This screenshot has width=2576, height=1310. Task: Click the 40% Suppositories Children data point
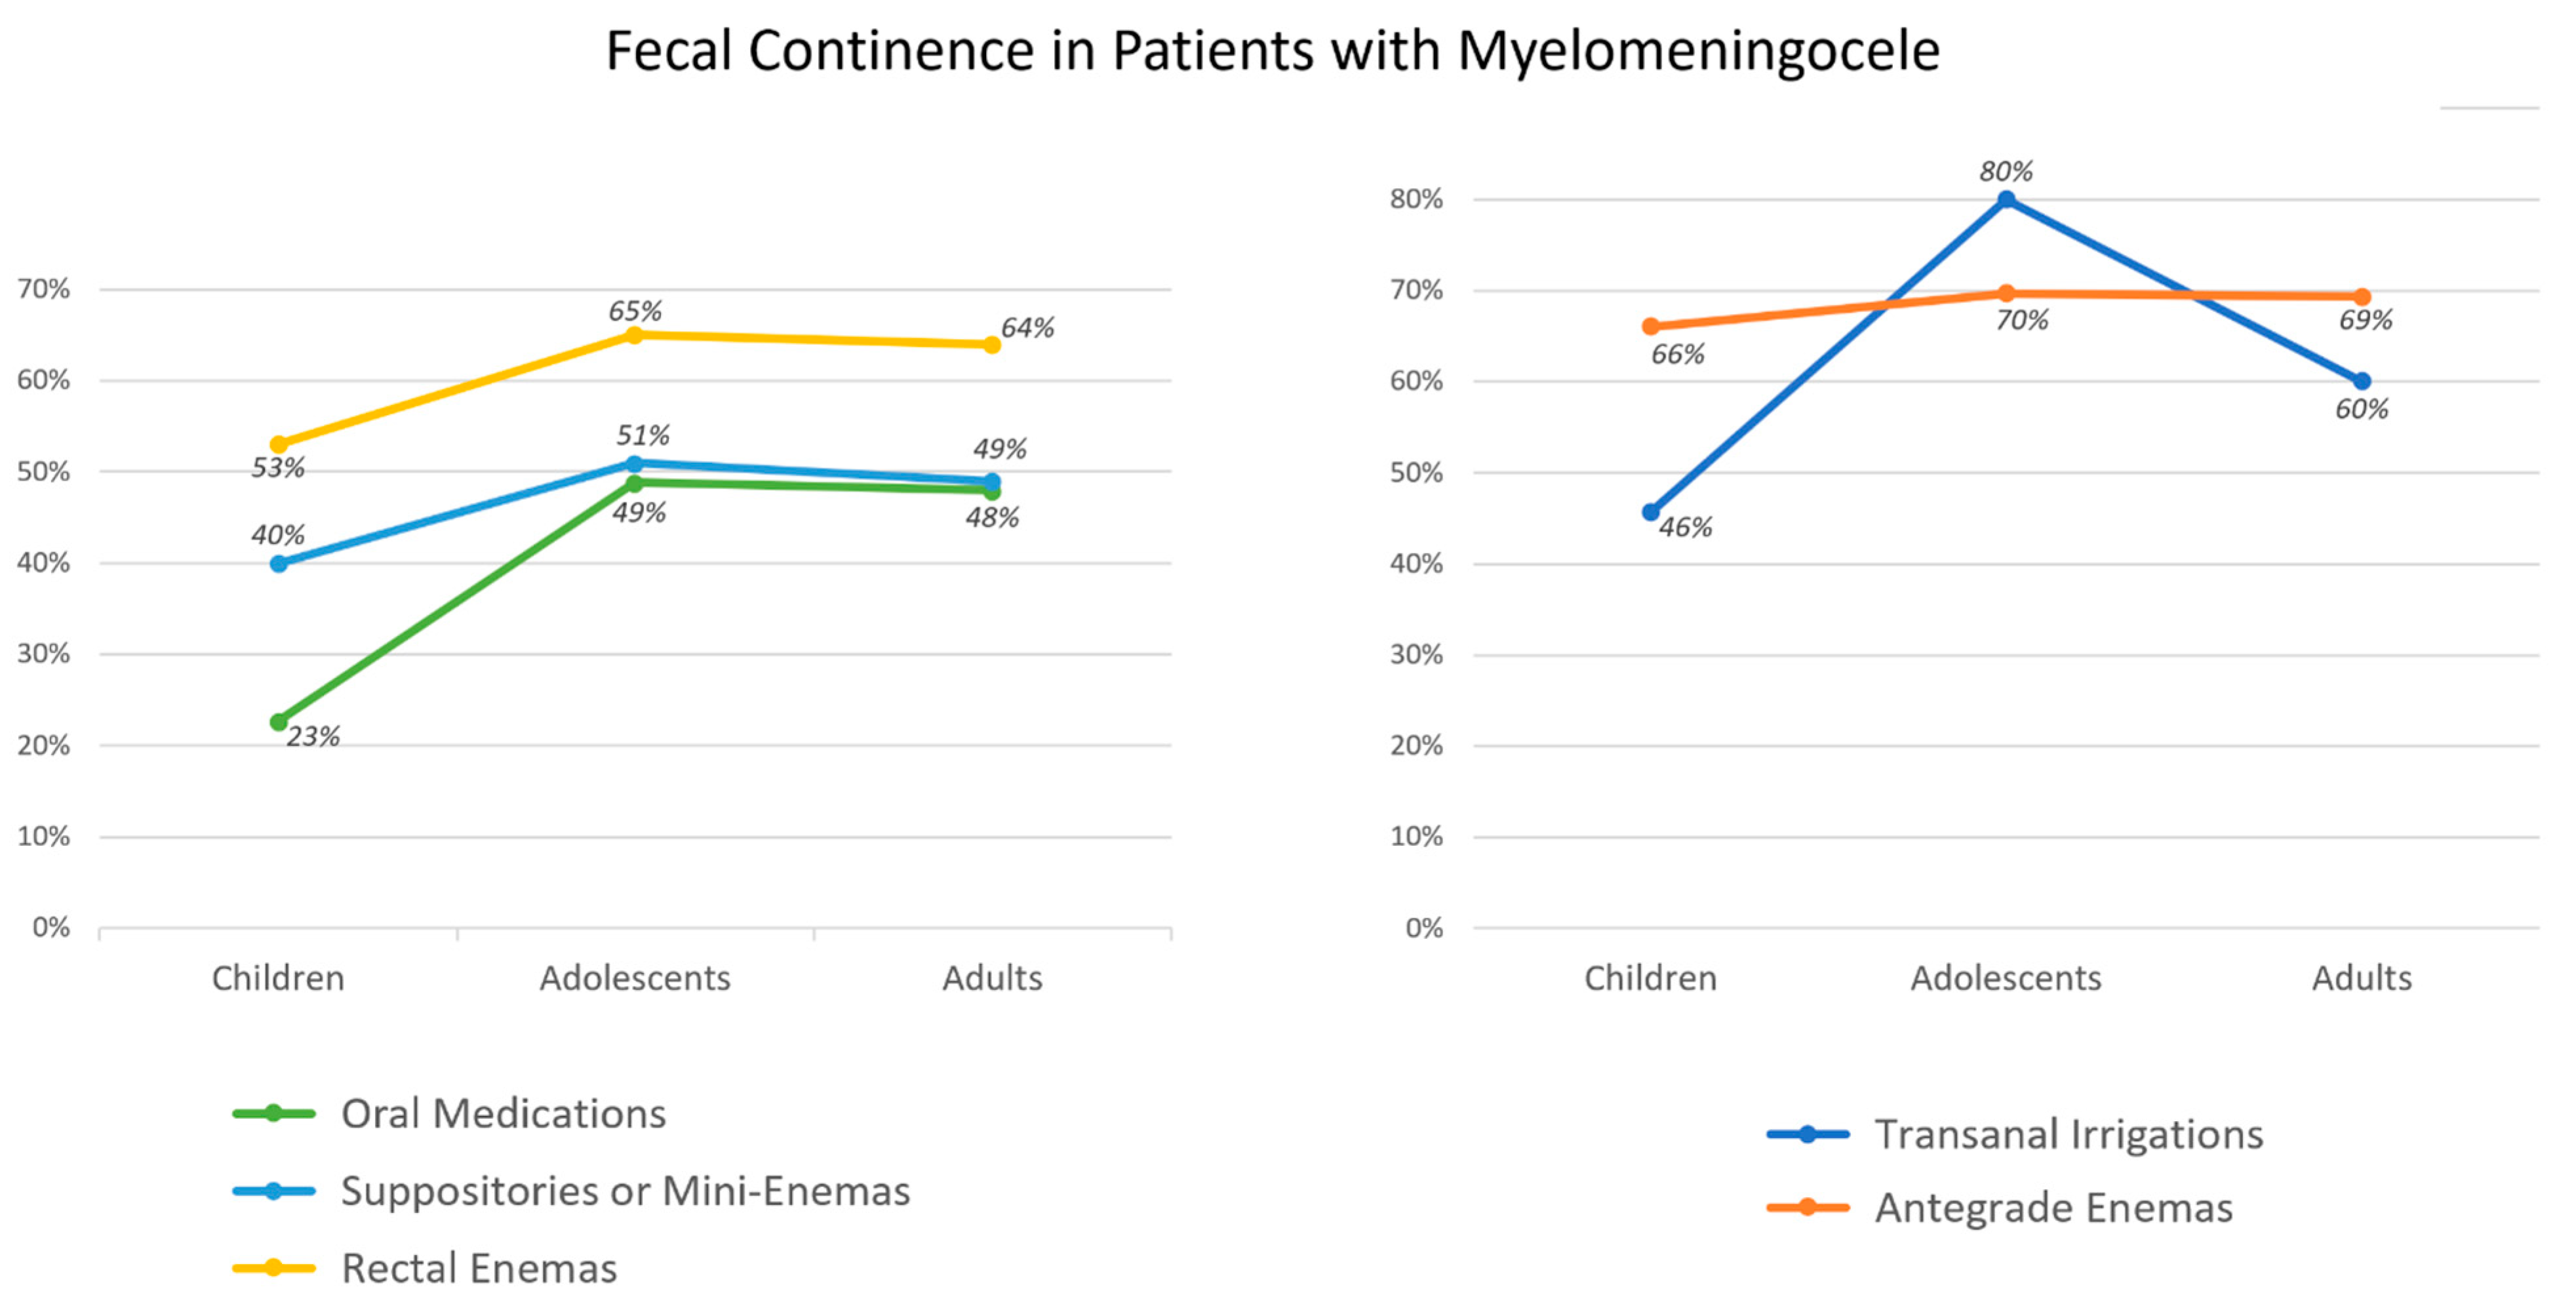click(279, 564)
